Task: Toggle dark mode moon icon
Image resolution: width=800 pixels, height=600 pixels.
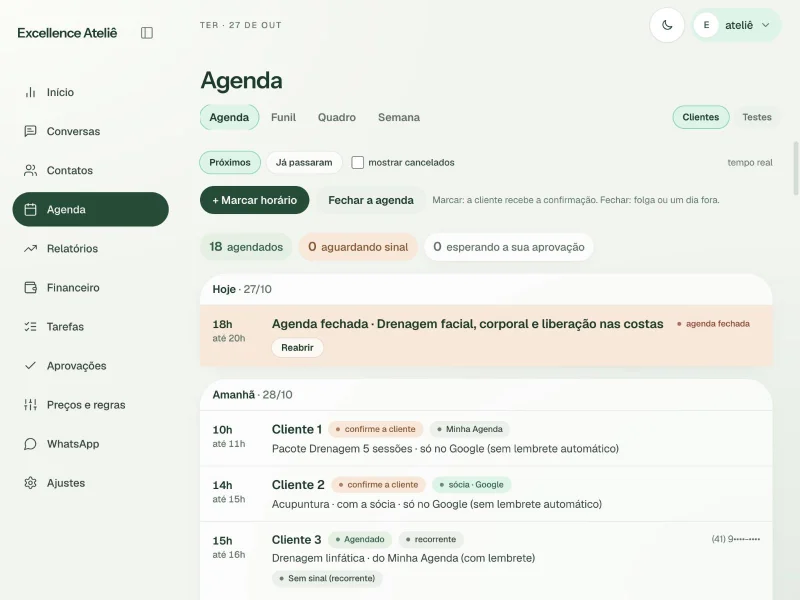Action: [x=667, y=25]
